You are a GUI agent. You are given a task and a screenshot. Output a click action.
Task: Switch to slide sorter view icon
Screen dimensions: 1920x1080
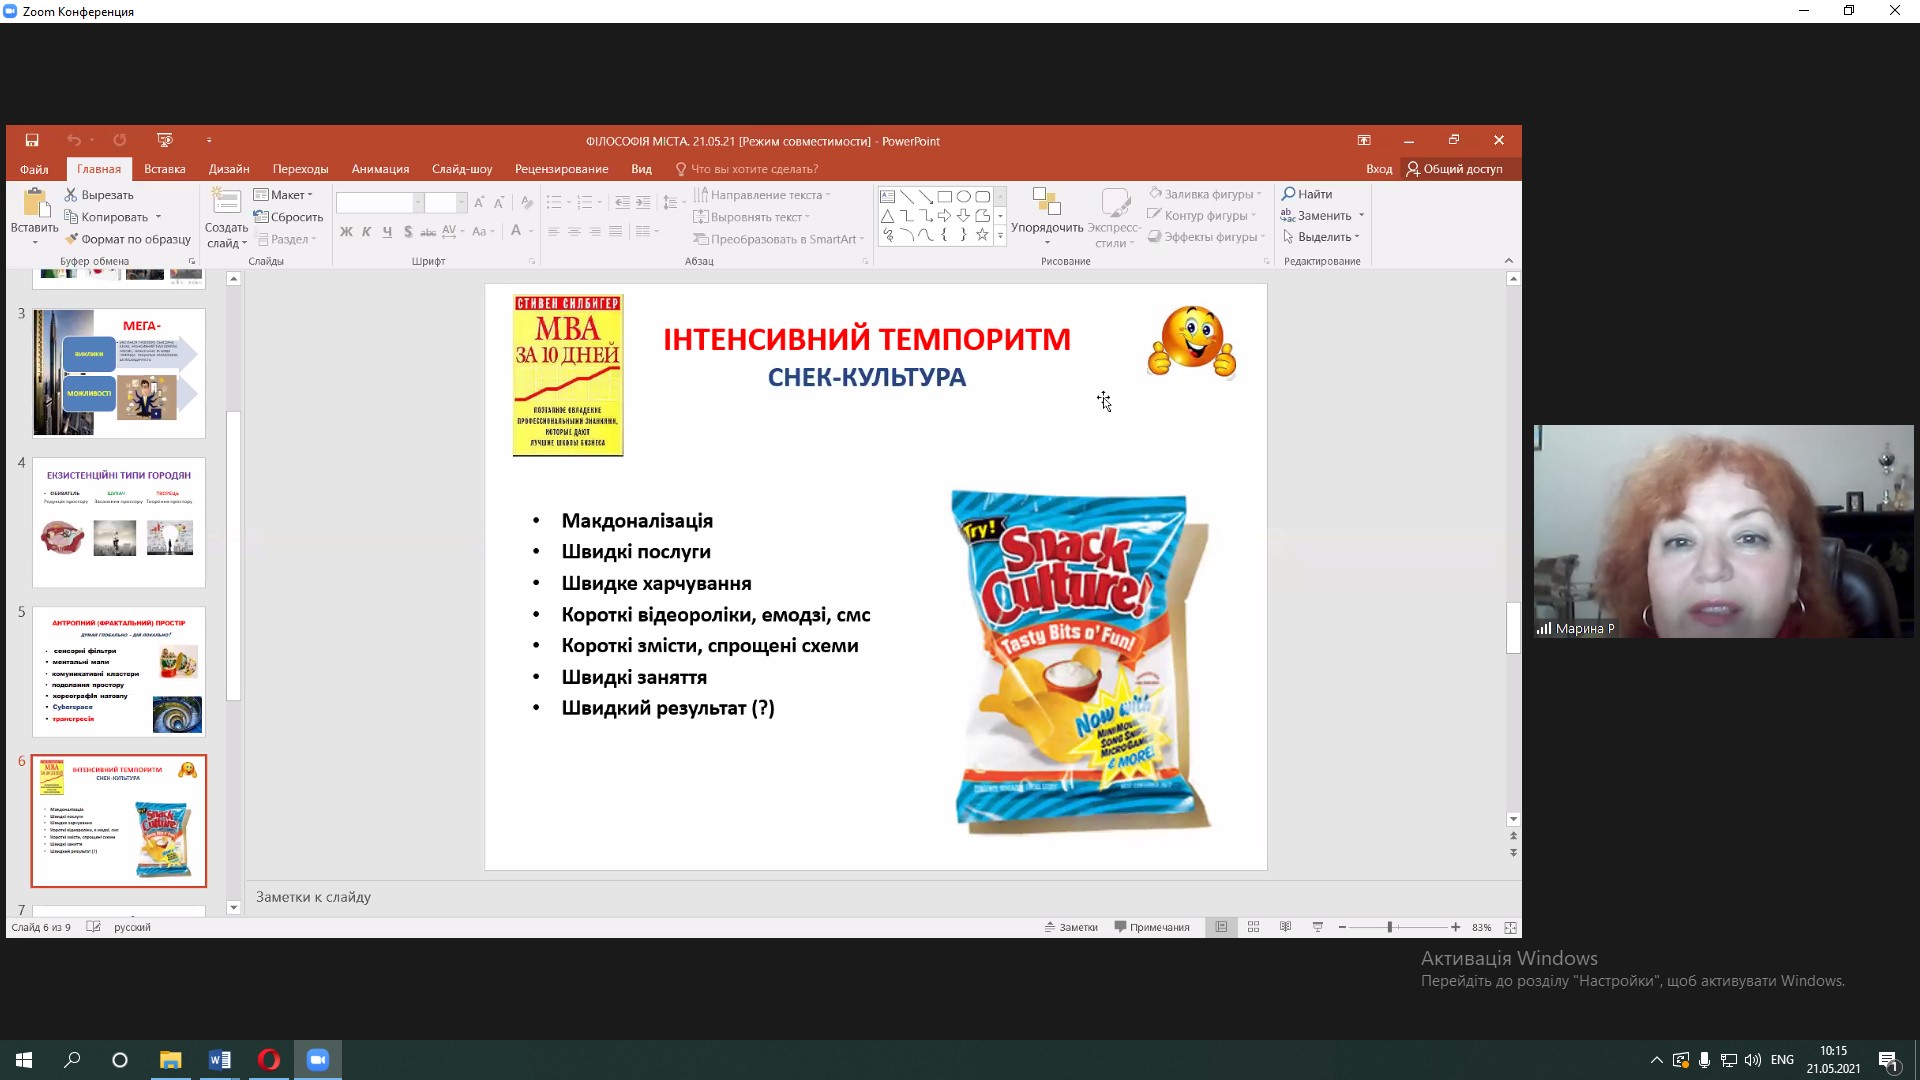[x=1253, y=928]
